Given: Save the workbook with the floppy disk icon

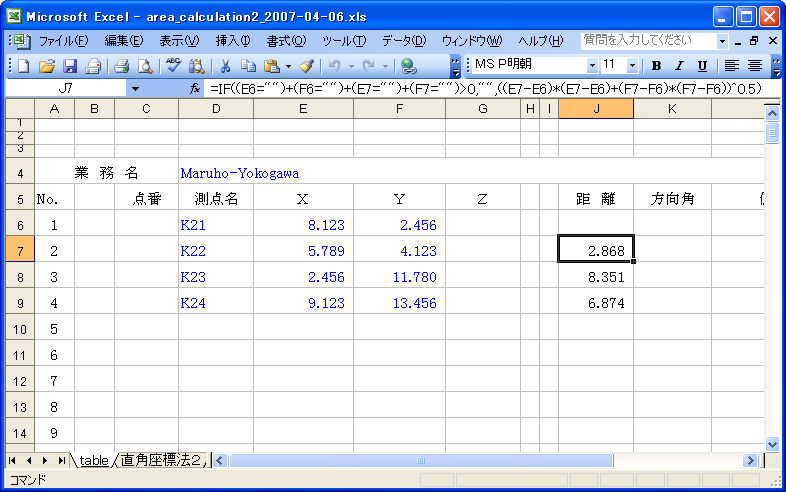Looking at the screenshot, I should [70, 66].
